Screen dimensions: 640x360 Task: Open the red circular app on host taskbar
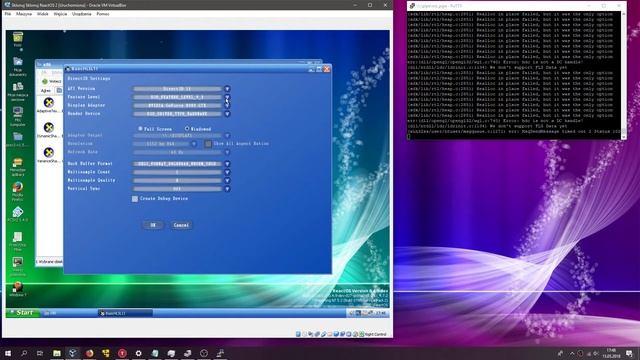[122, 353]
